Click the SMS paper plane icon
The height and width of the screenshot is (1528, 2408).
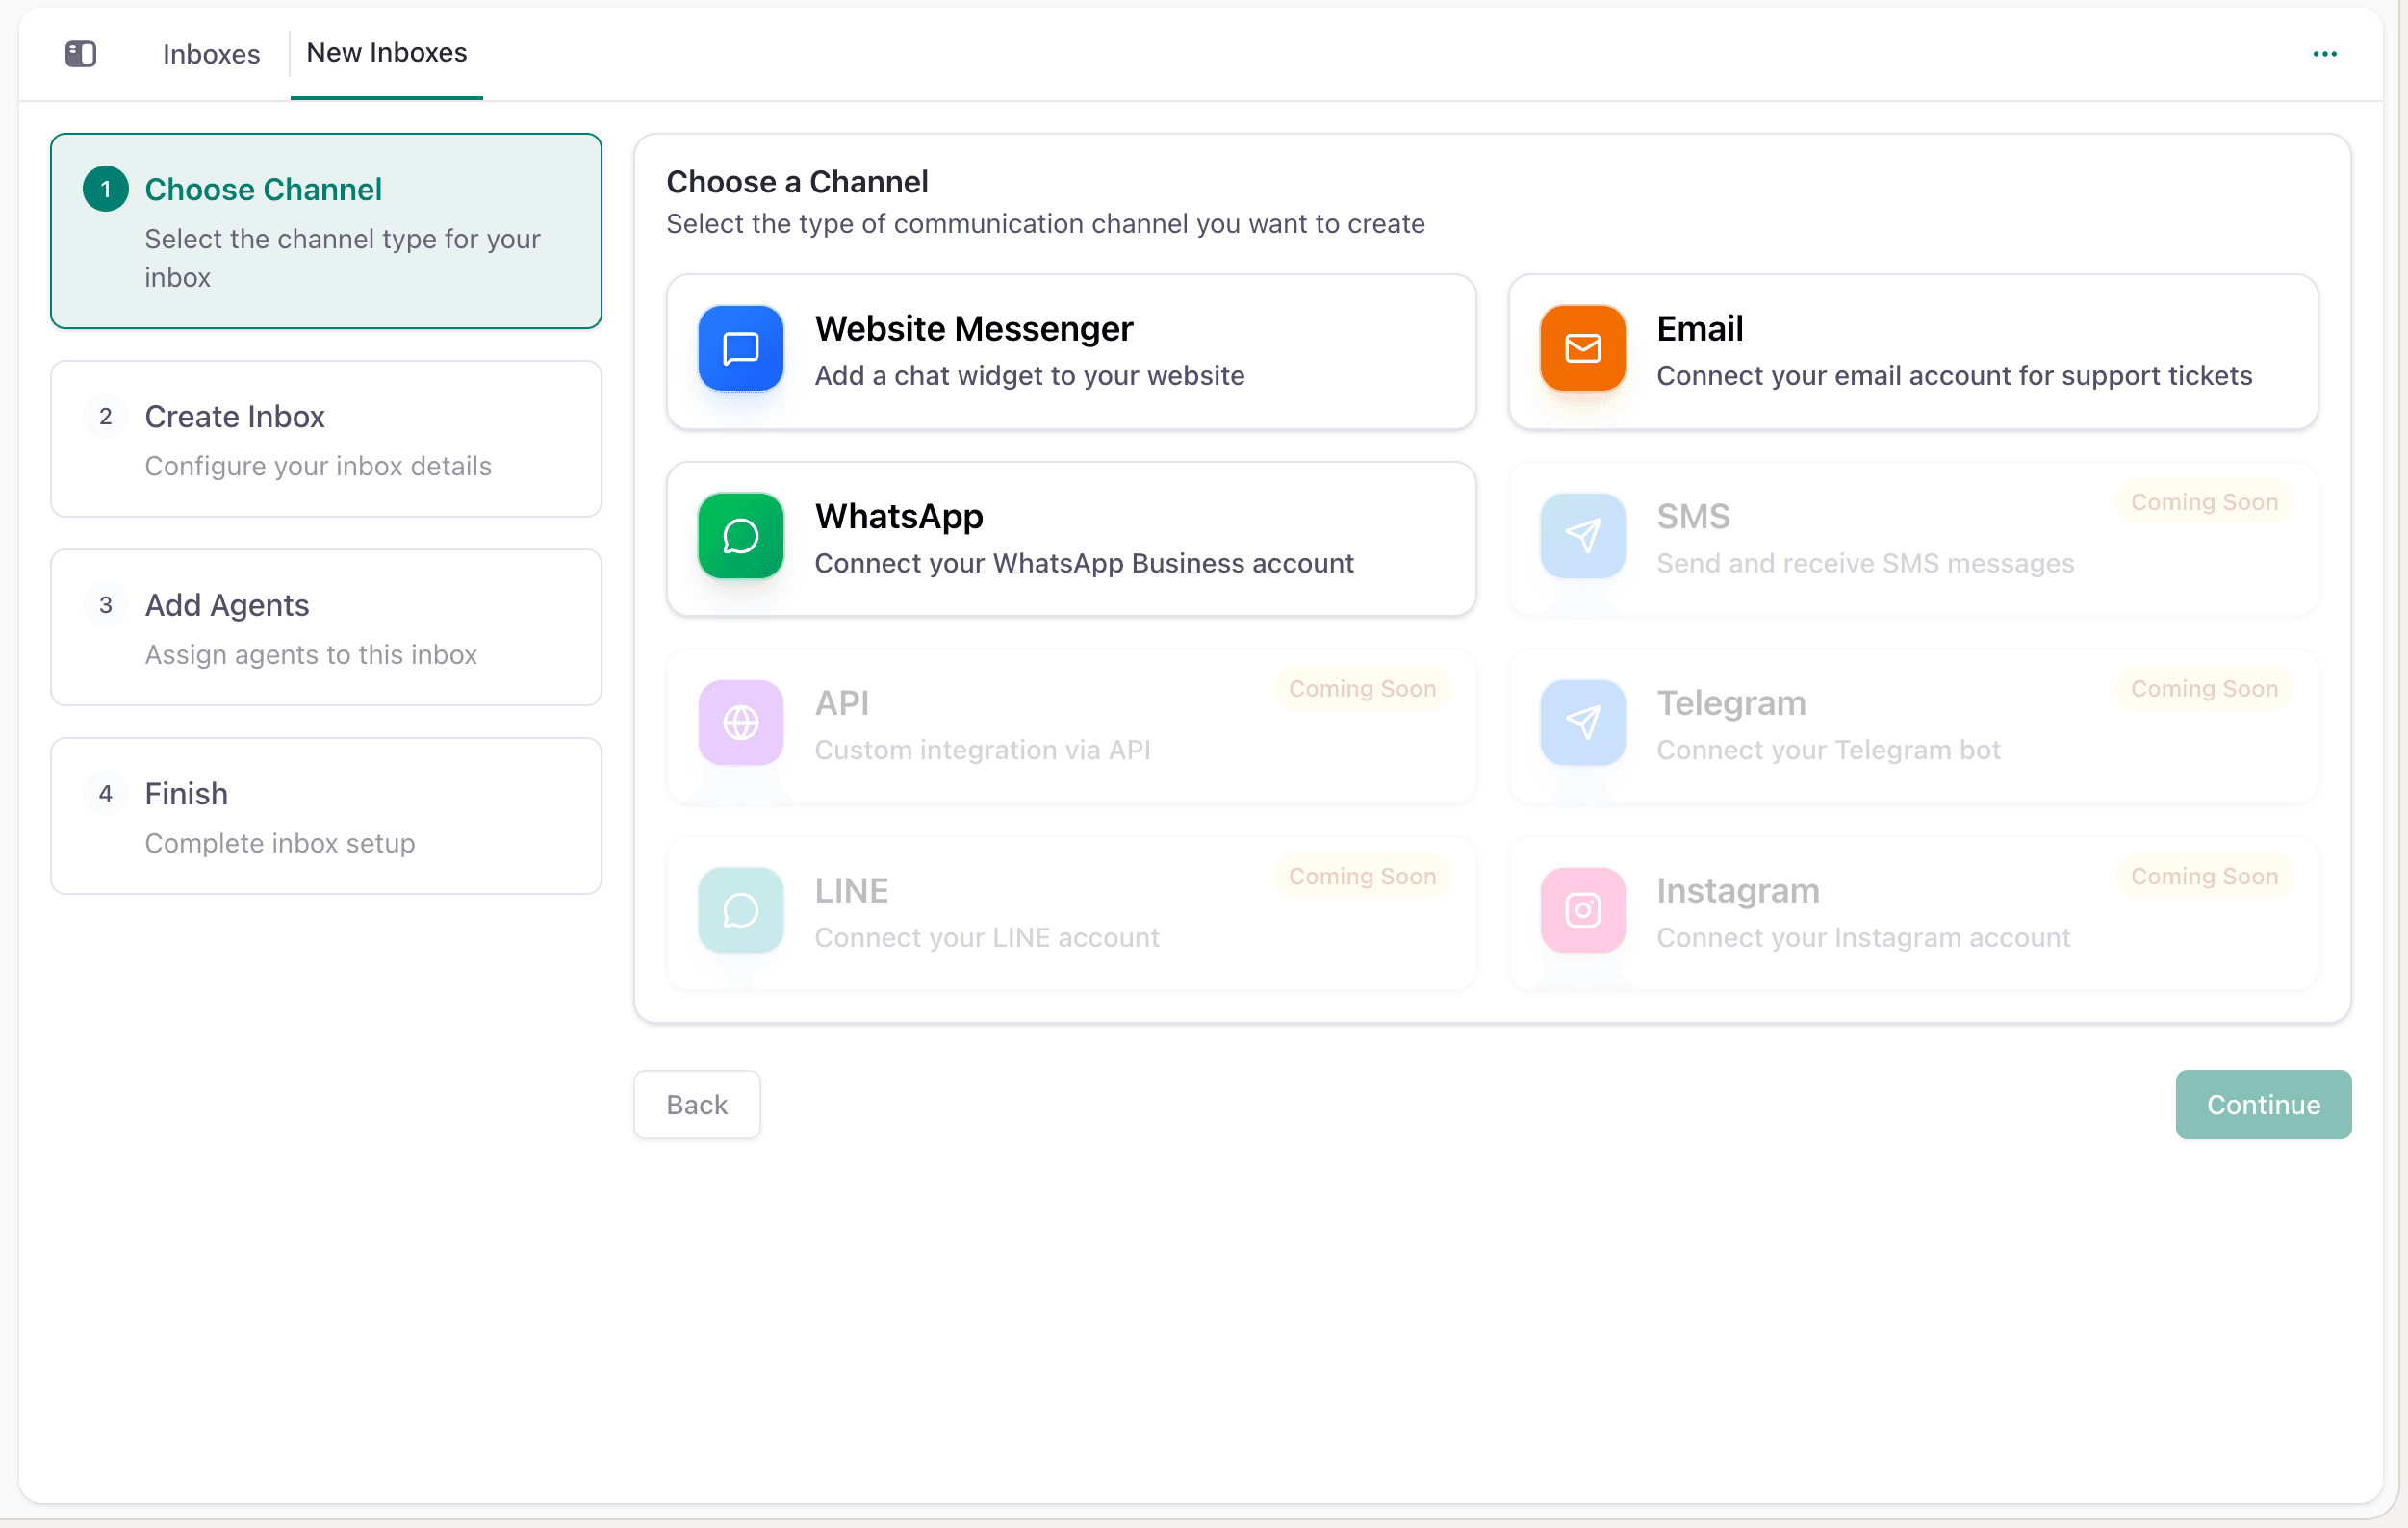(x=1583, y=536)
